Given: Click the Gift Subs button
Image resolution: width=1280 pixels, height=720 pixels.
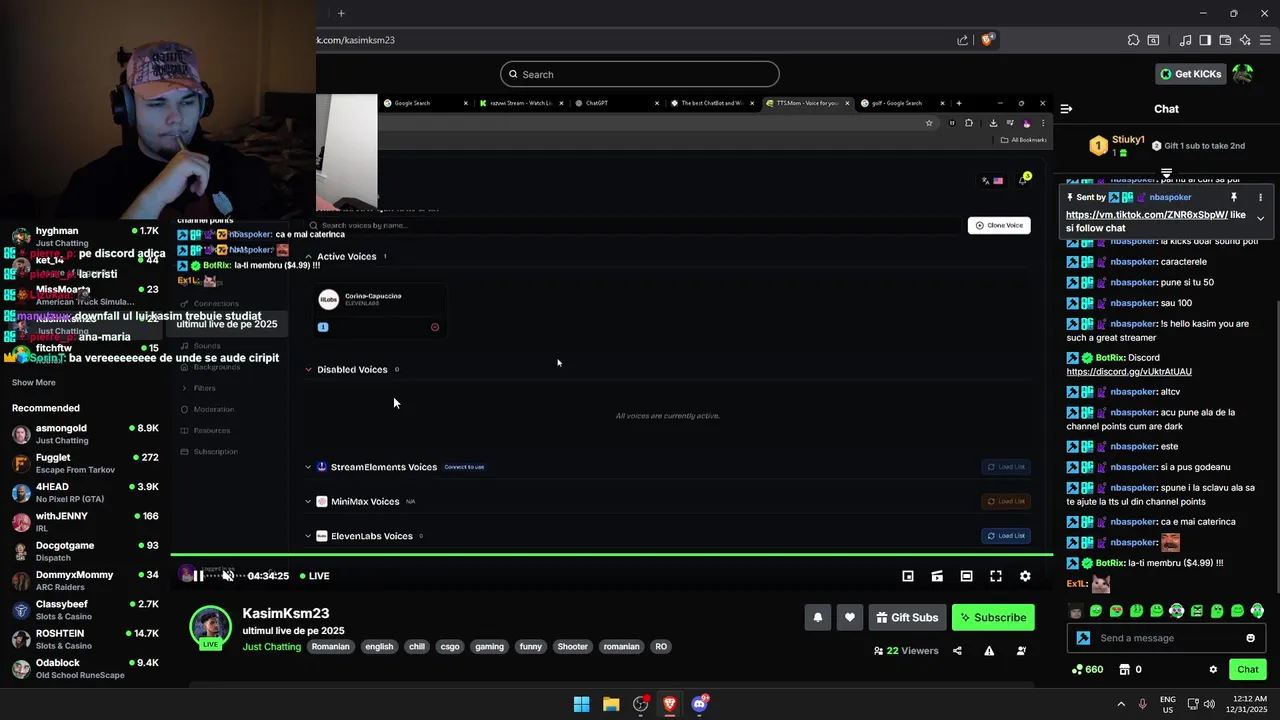Looking at the screenshot, I should click(x=907, y=618).
